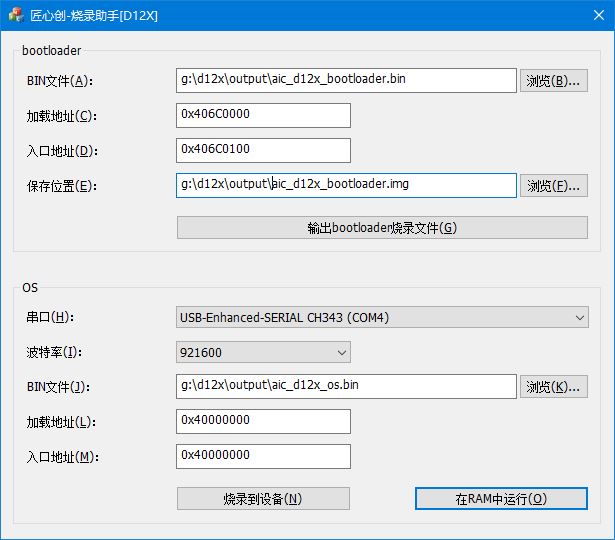Browse for bootloader BIN file with 浏览(B)

click(x=553, y=81)
